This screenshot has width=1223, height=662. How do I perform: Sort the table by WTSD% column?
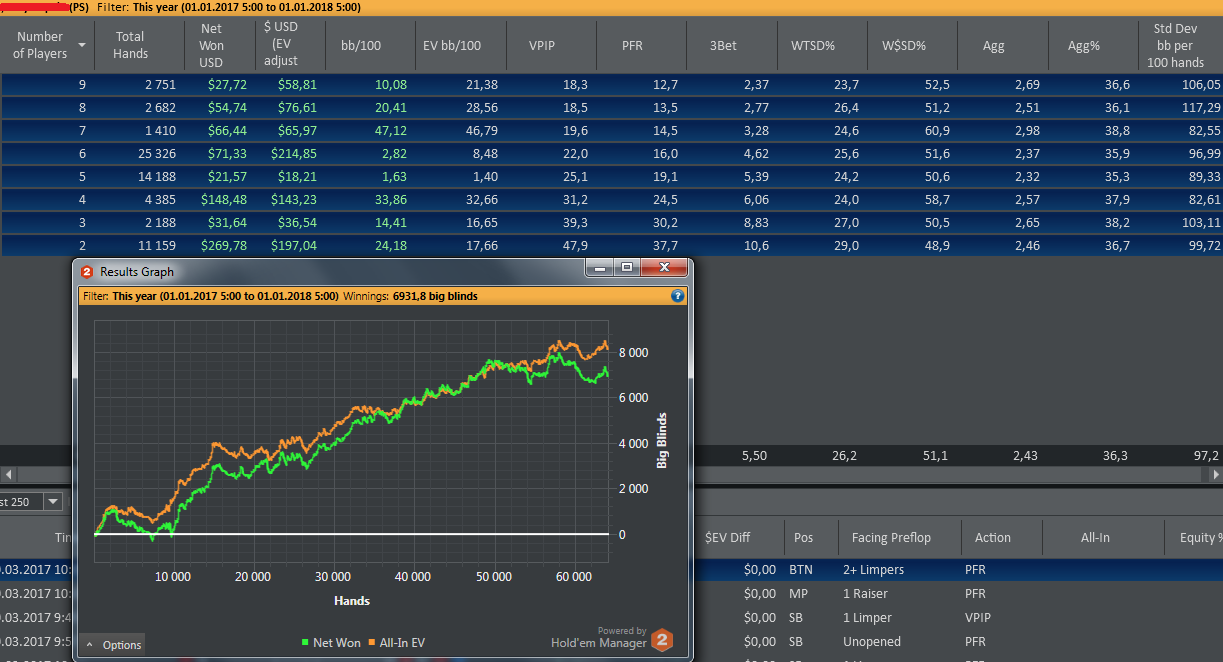[812, 45]
